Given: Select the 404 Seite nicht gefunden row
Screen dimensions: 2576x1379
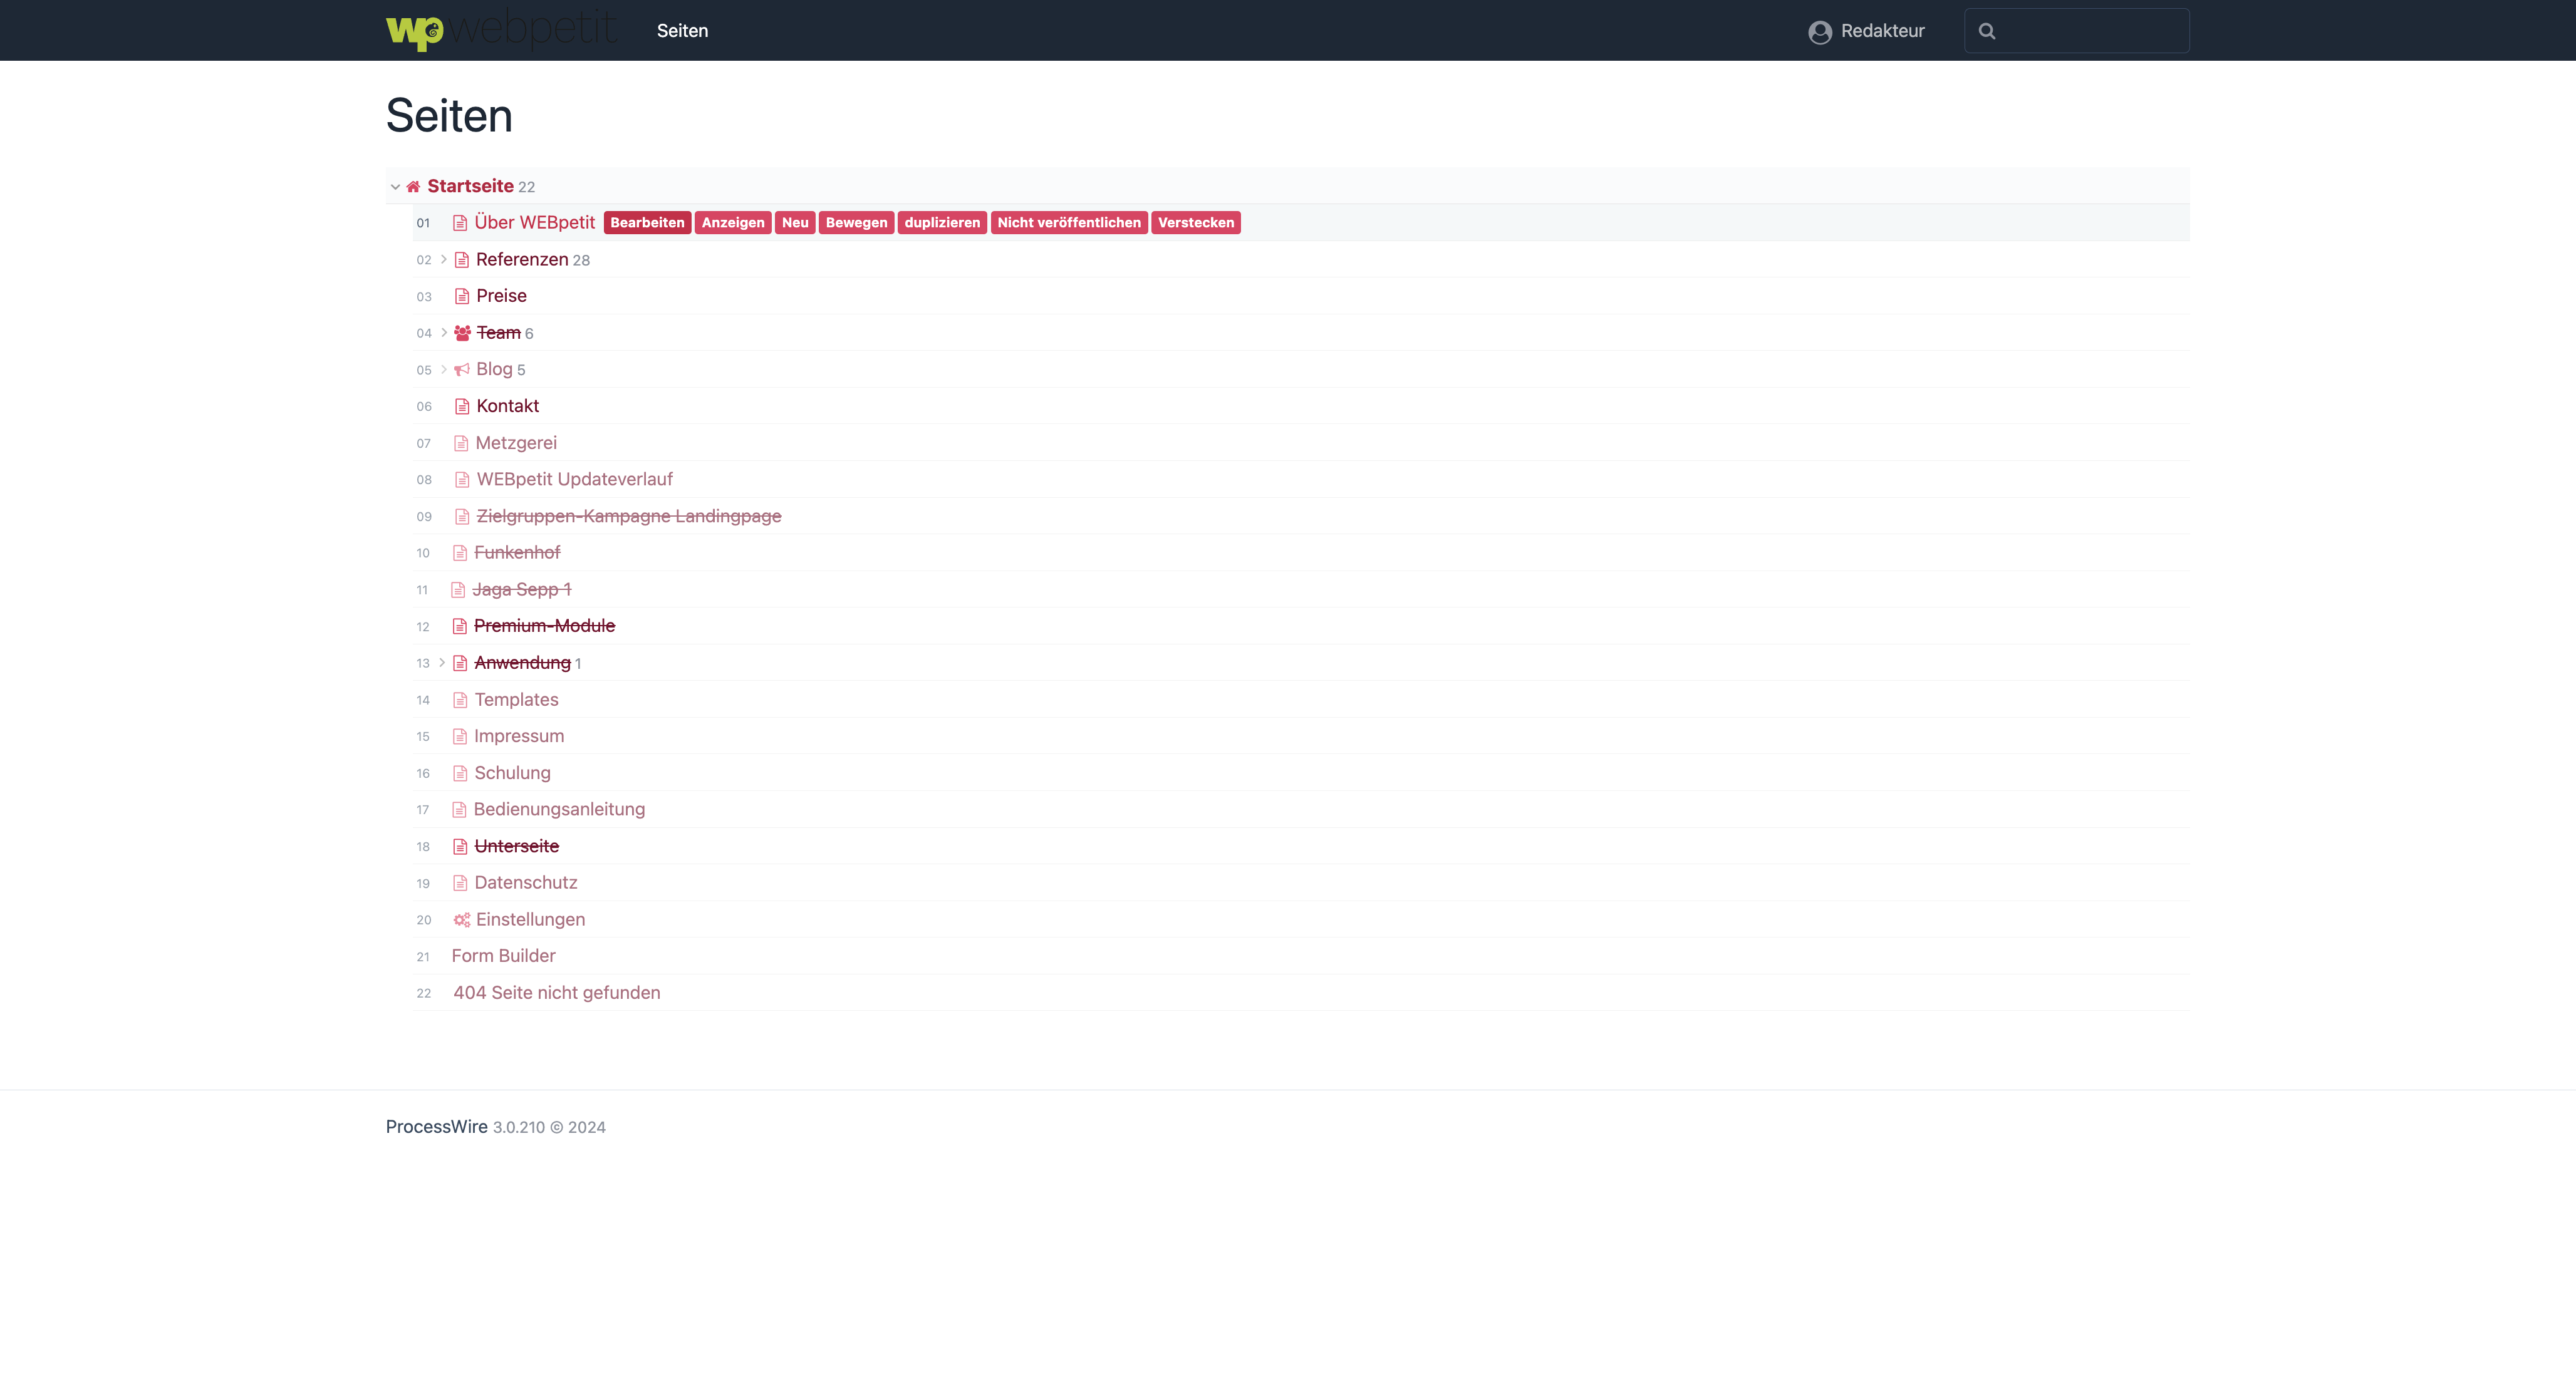Looking at the screenshot, I should point(1301,993).
